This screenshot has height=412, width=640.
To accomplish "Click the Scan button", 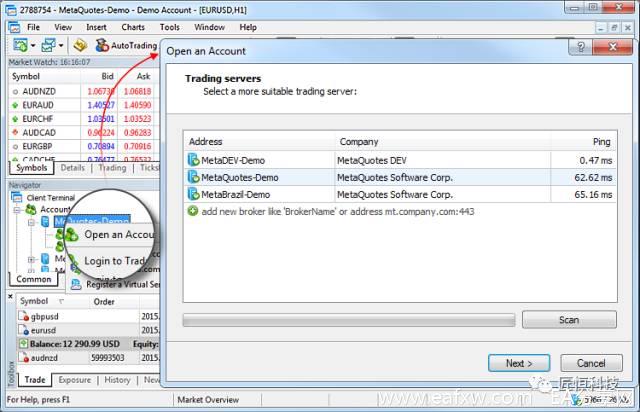I will tap(569, 319).
